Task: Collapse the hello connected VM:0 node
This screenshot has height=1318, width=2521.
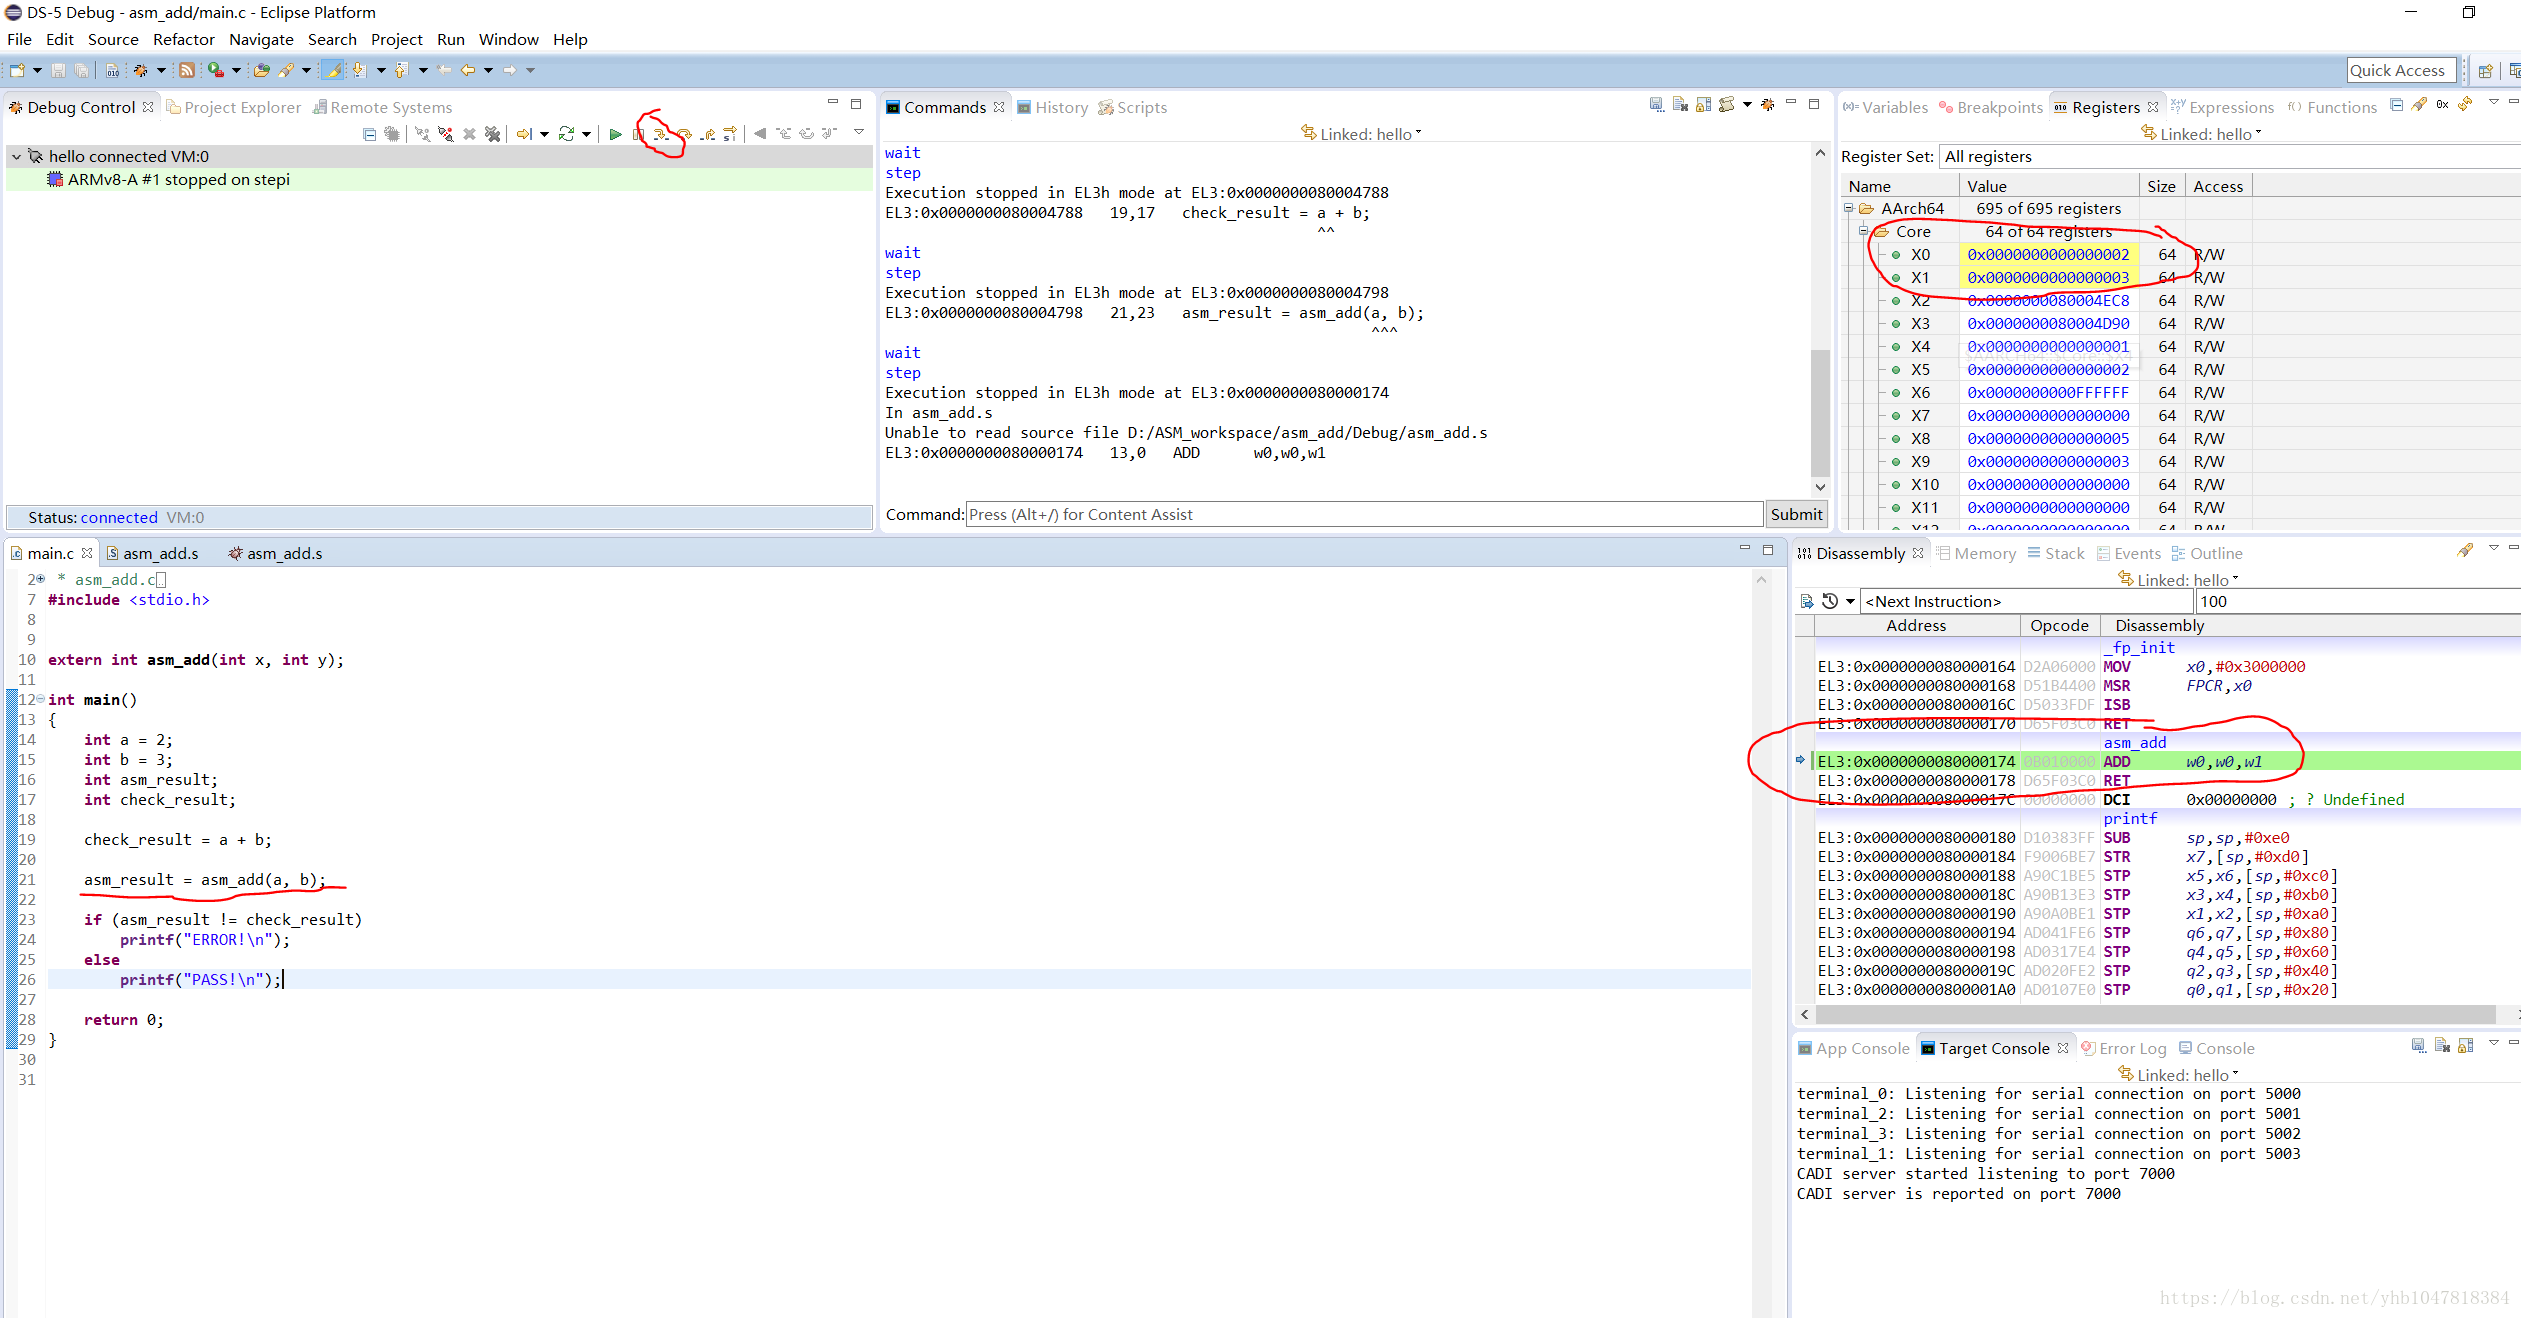Action: tap(16, 157)
